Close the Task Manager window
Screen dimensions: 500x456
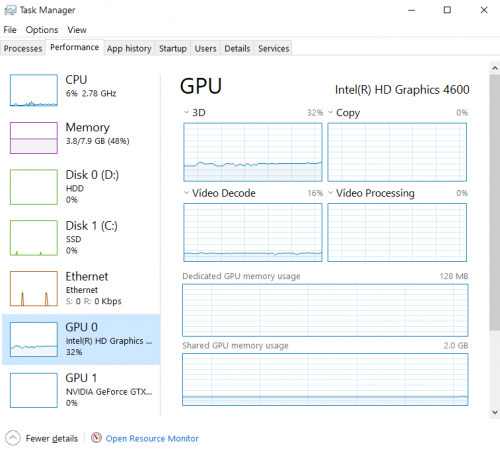click(484, 10)
